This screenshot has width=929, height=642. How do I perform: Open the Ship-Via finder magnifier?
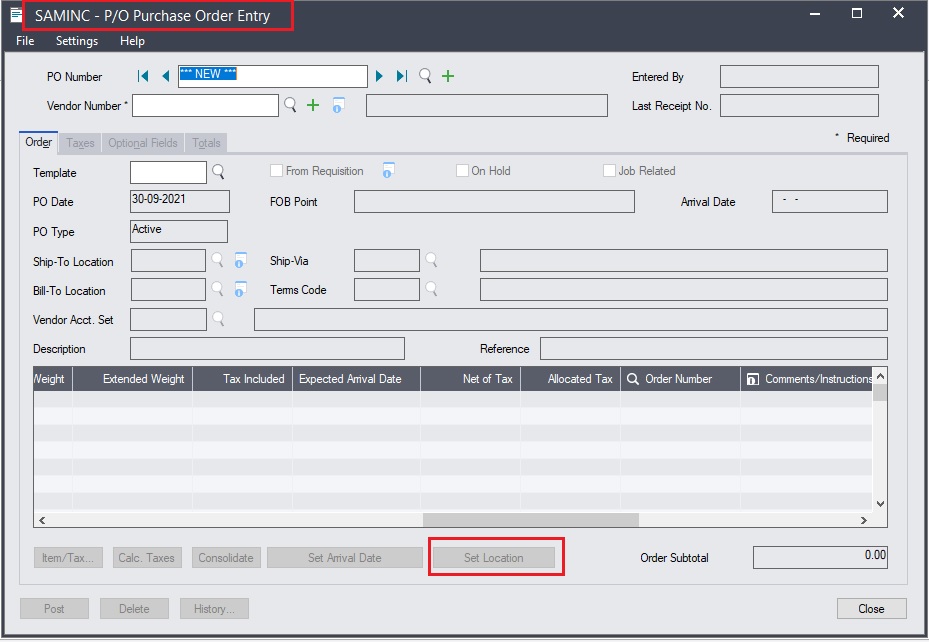tap(431, 260)
